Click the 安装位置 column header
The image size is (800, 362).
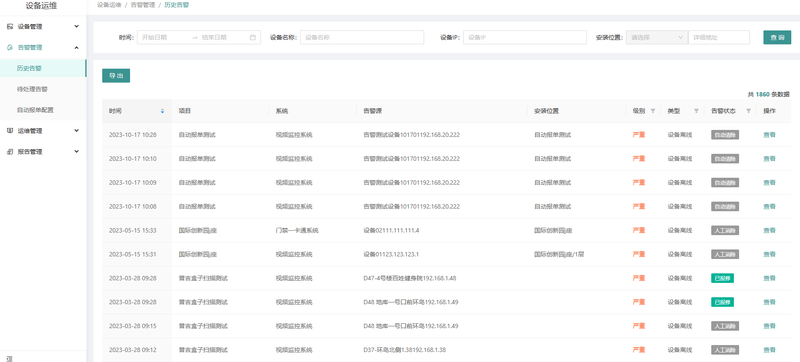pyautogui.click(x=546, y=111)
